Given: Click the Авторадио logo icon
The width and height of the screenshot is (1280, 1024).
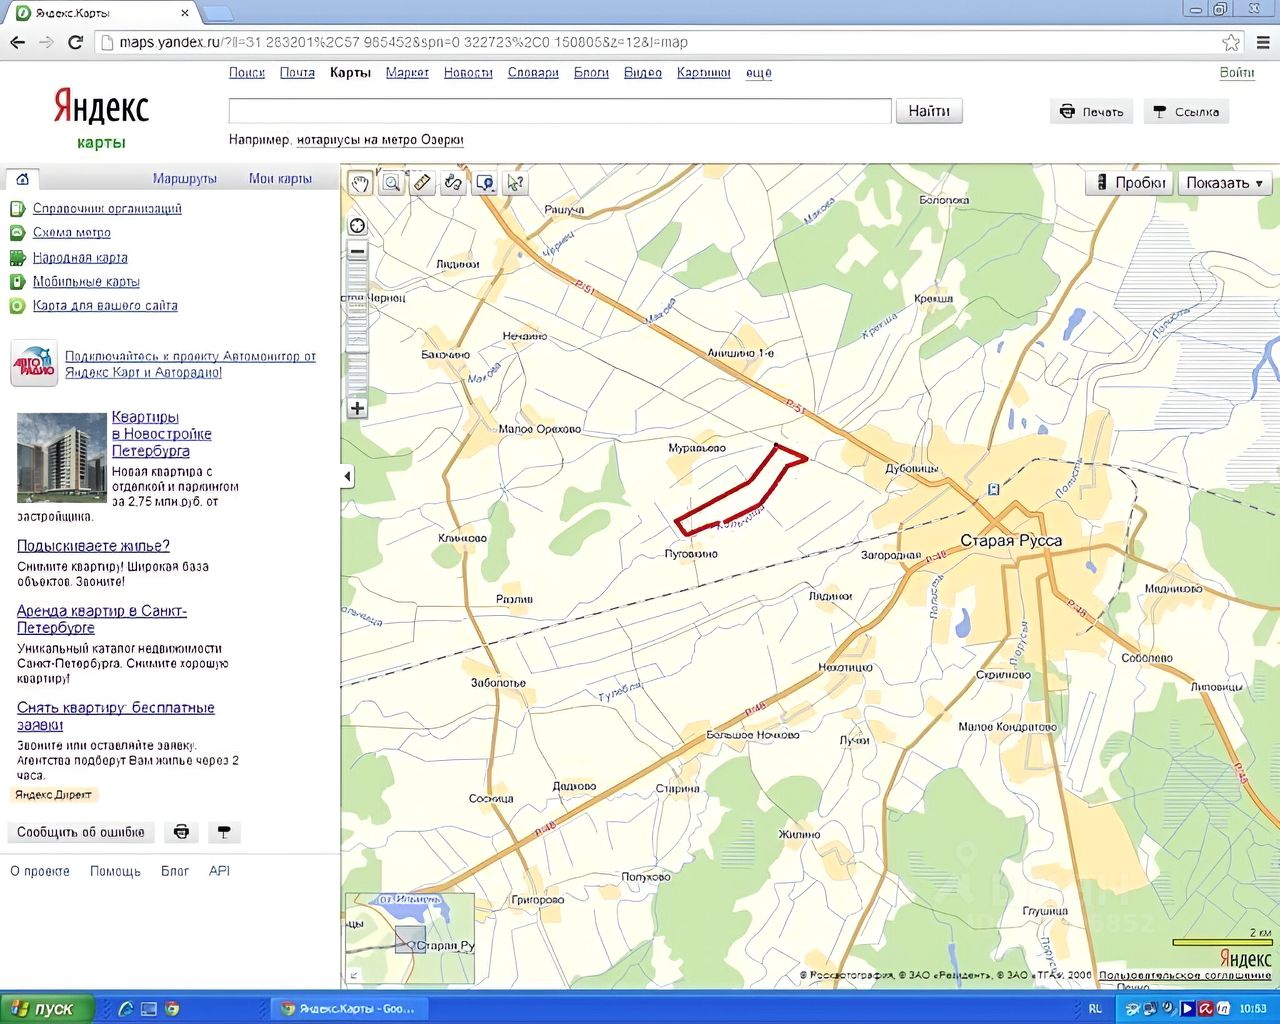Looking at the screenshot, I should pos(34,364).
